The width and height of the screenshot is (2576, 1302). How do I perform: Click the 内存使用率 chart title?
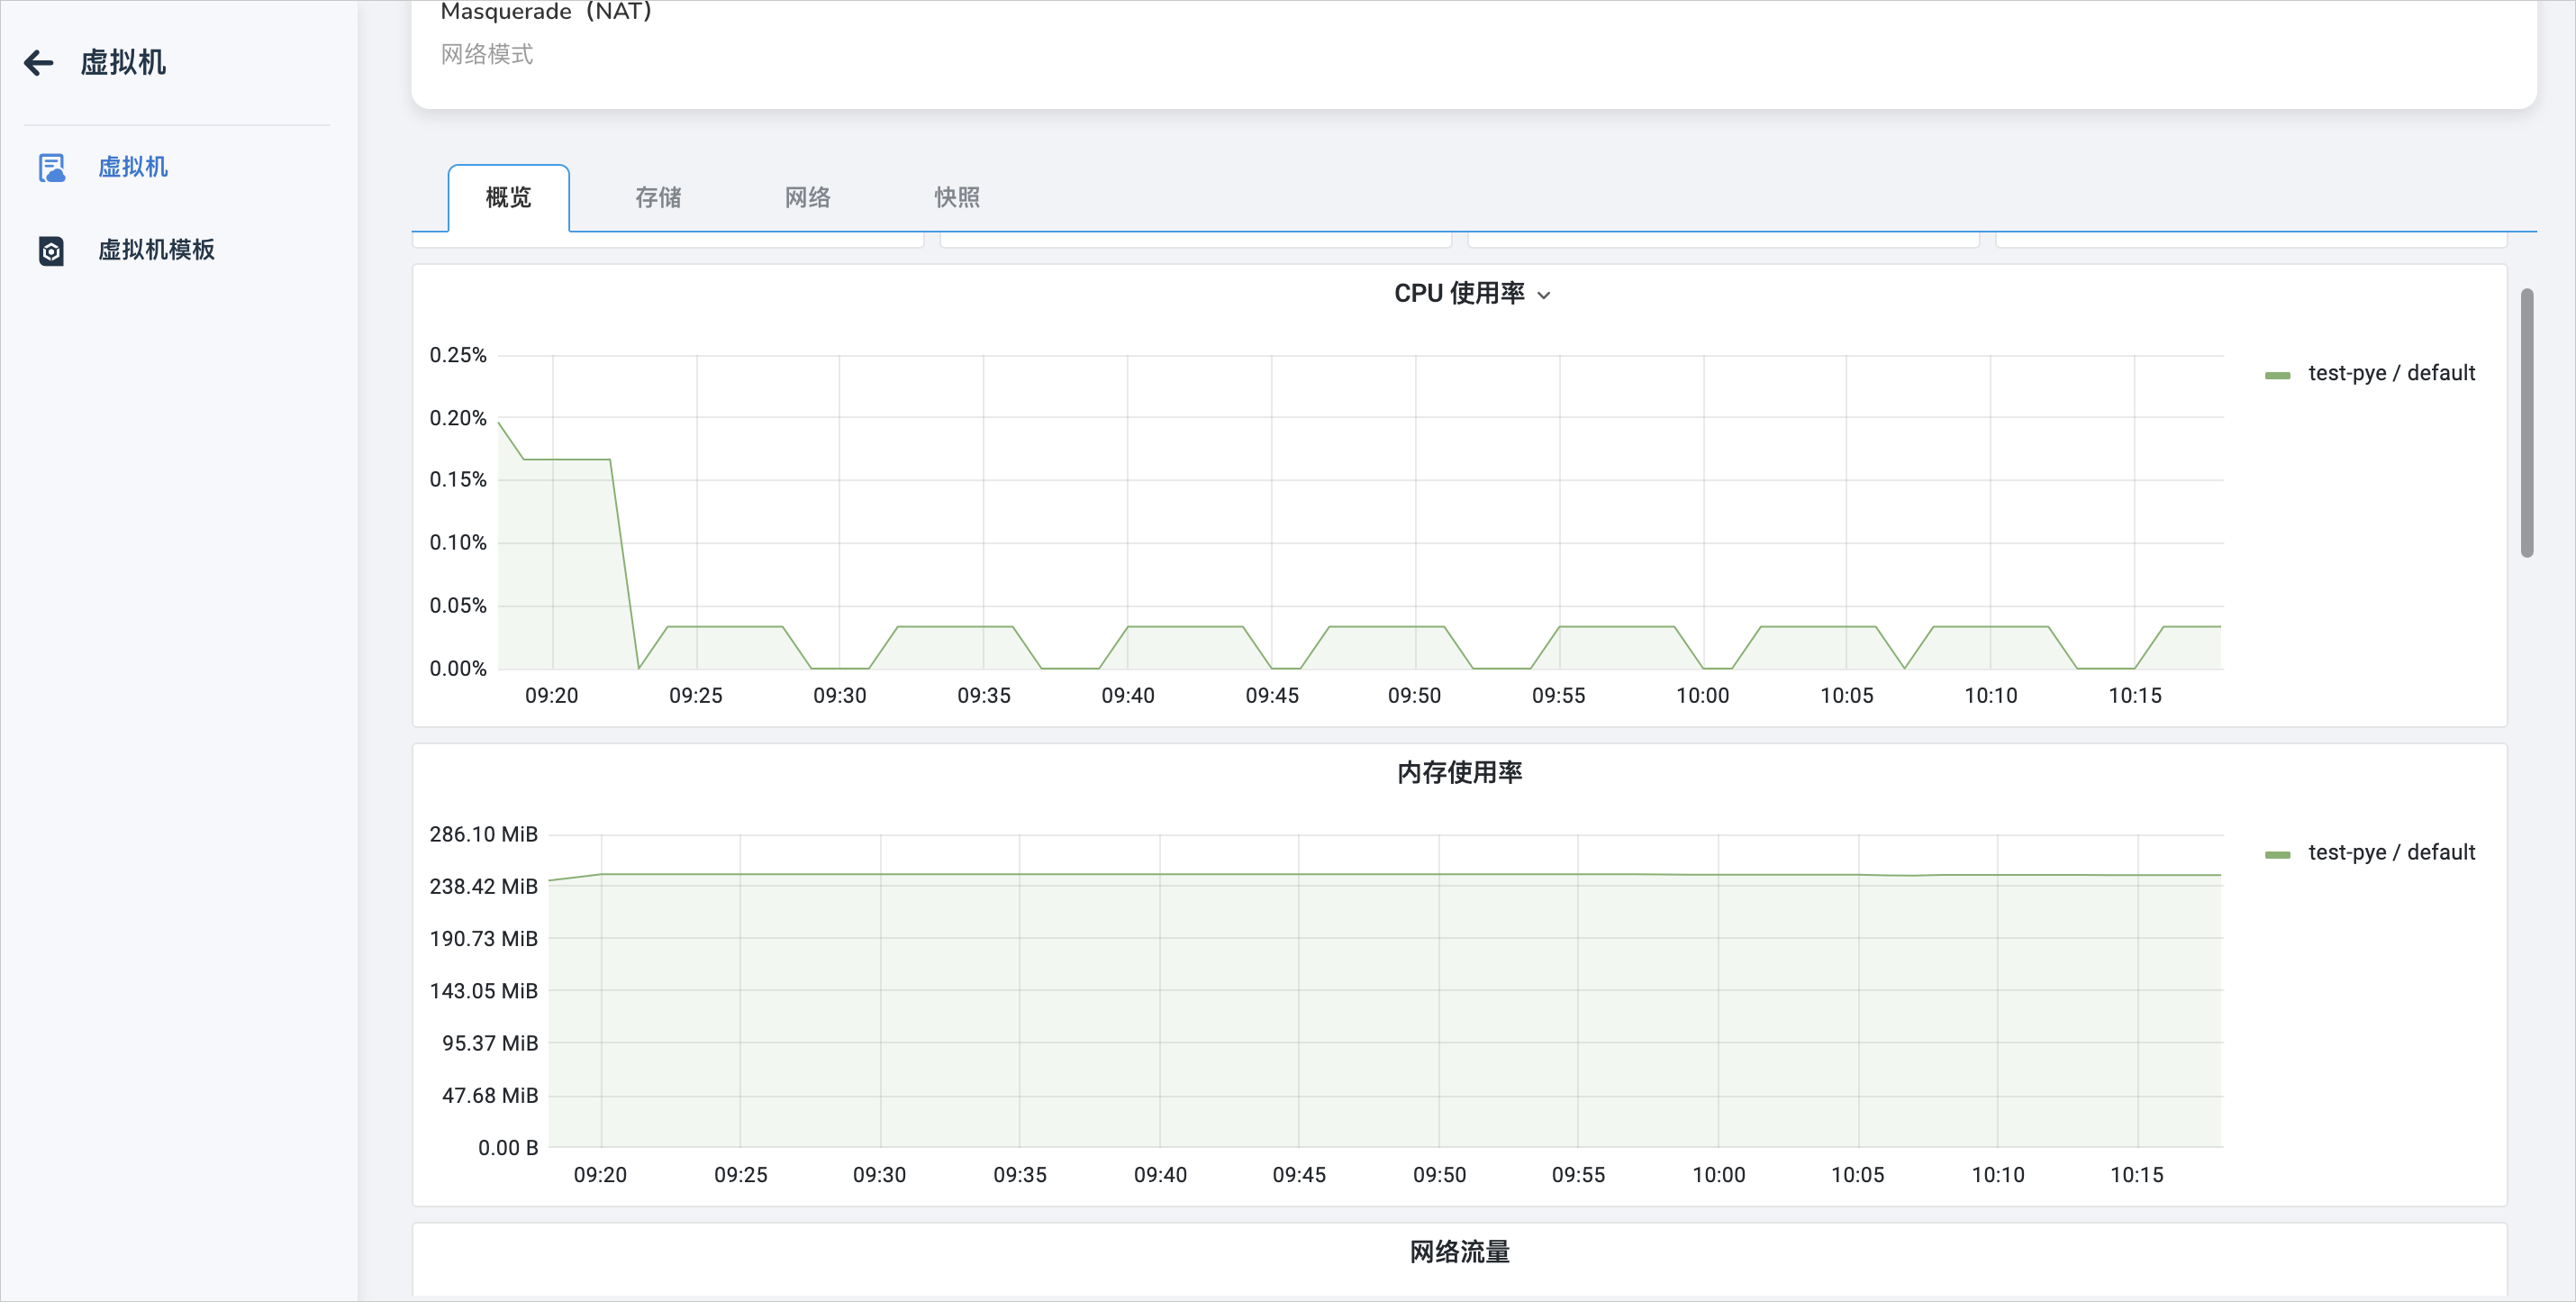point(1459,772)
